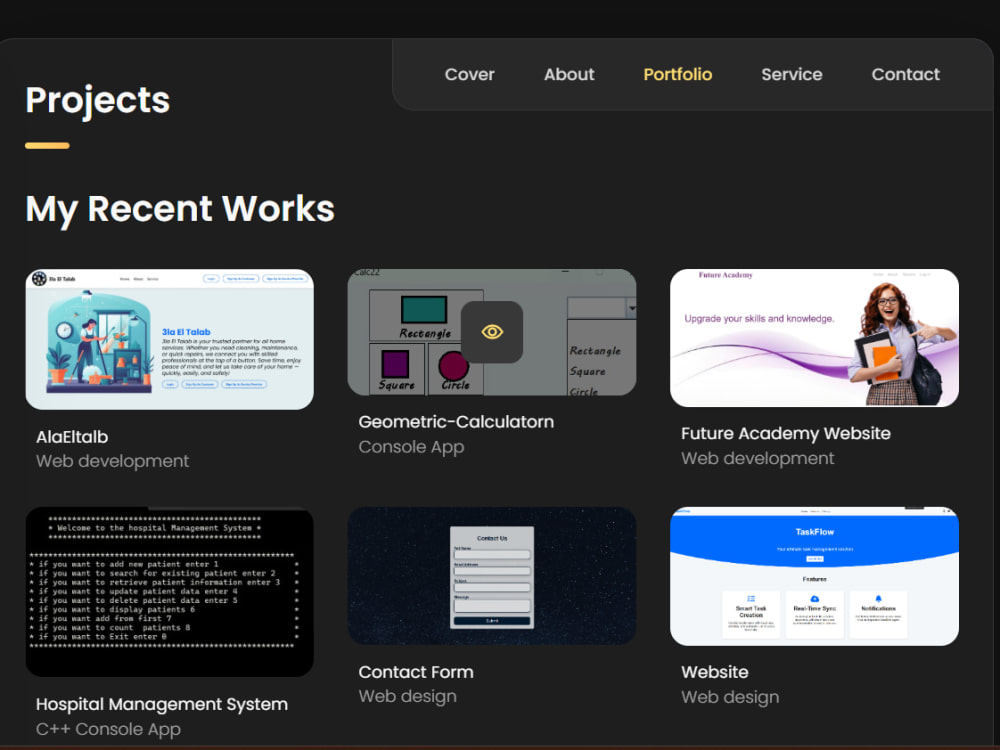
Task: Go to the About section
Action: click(569, 75)
